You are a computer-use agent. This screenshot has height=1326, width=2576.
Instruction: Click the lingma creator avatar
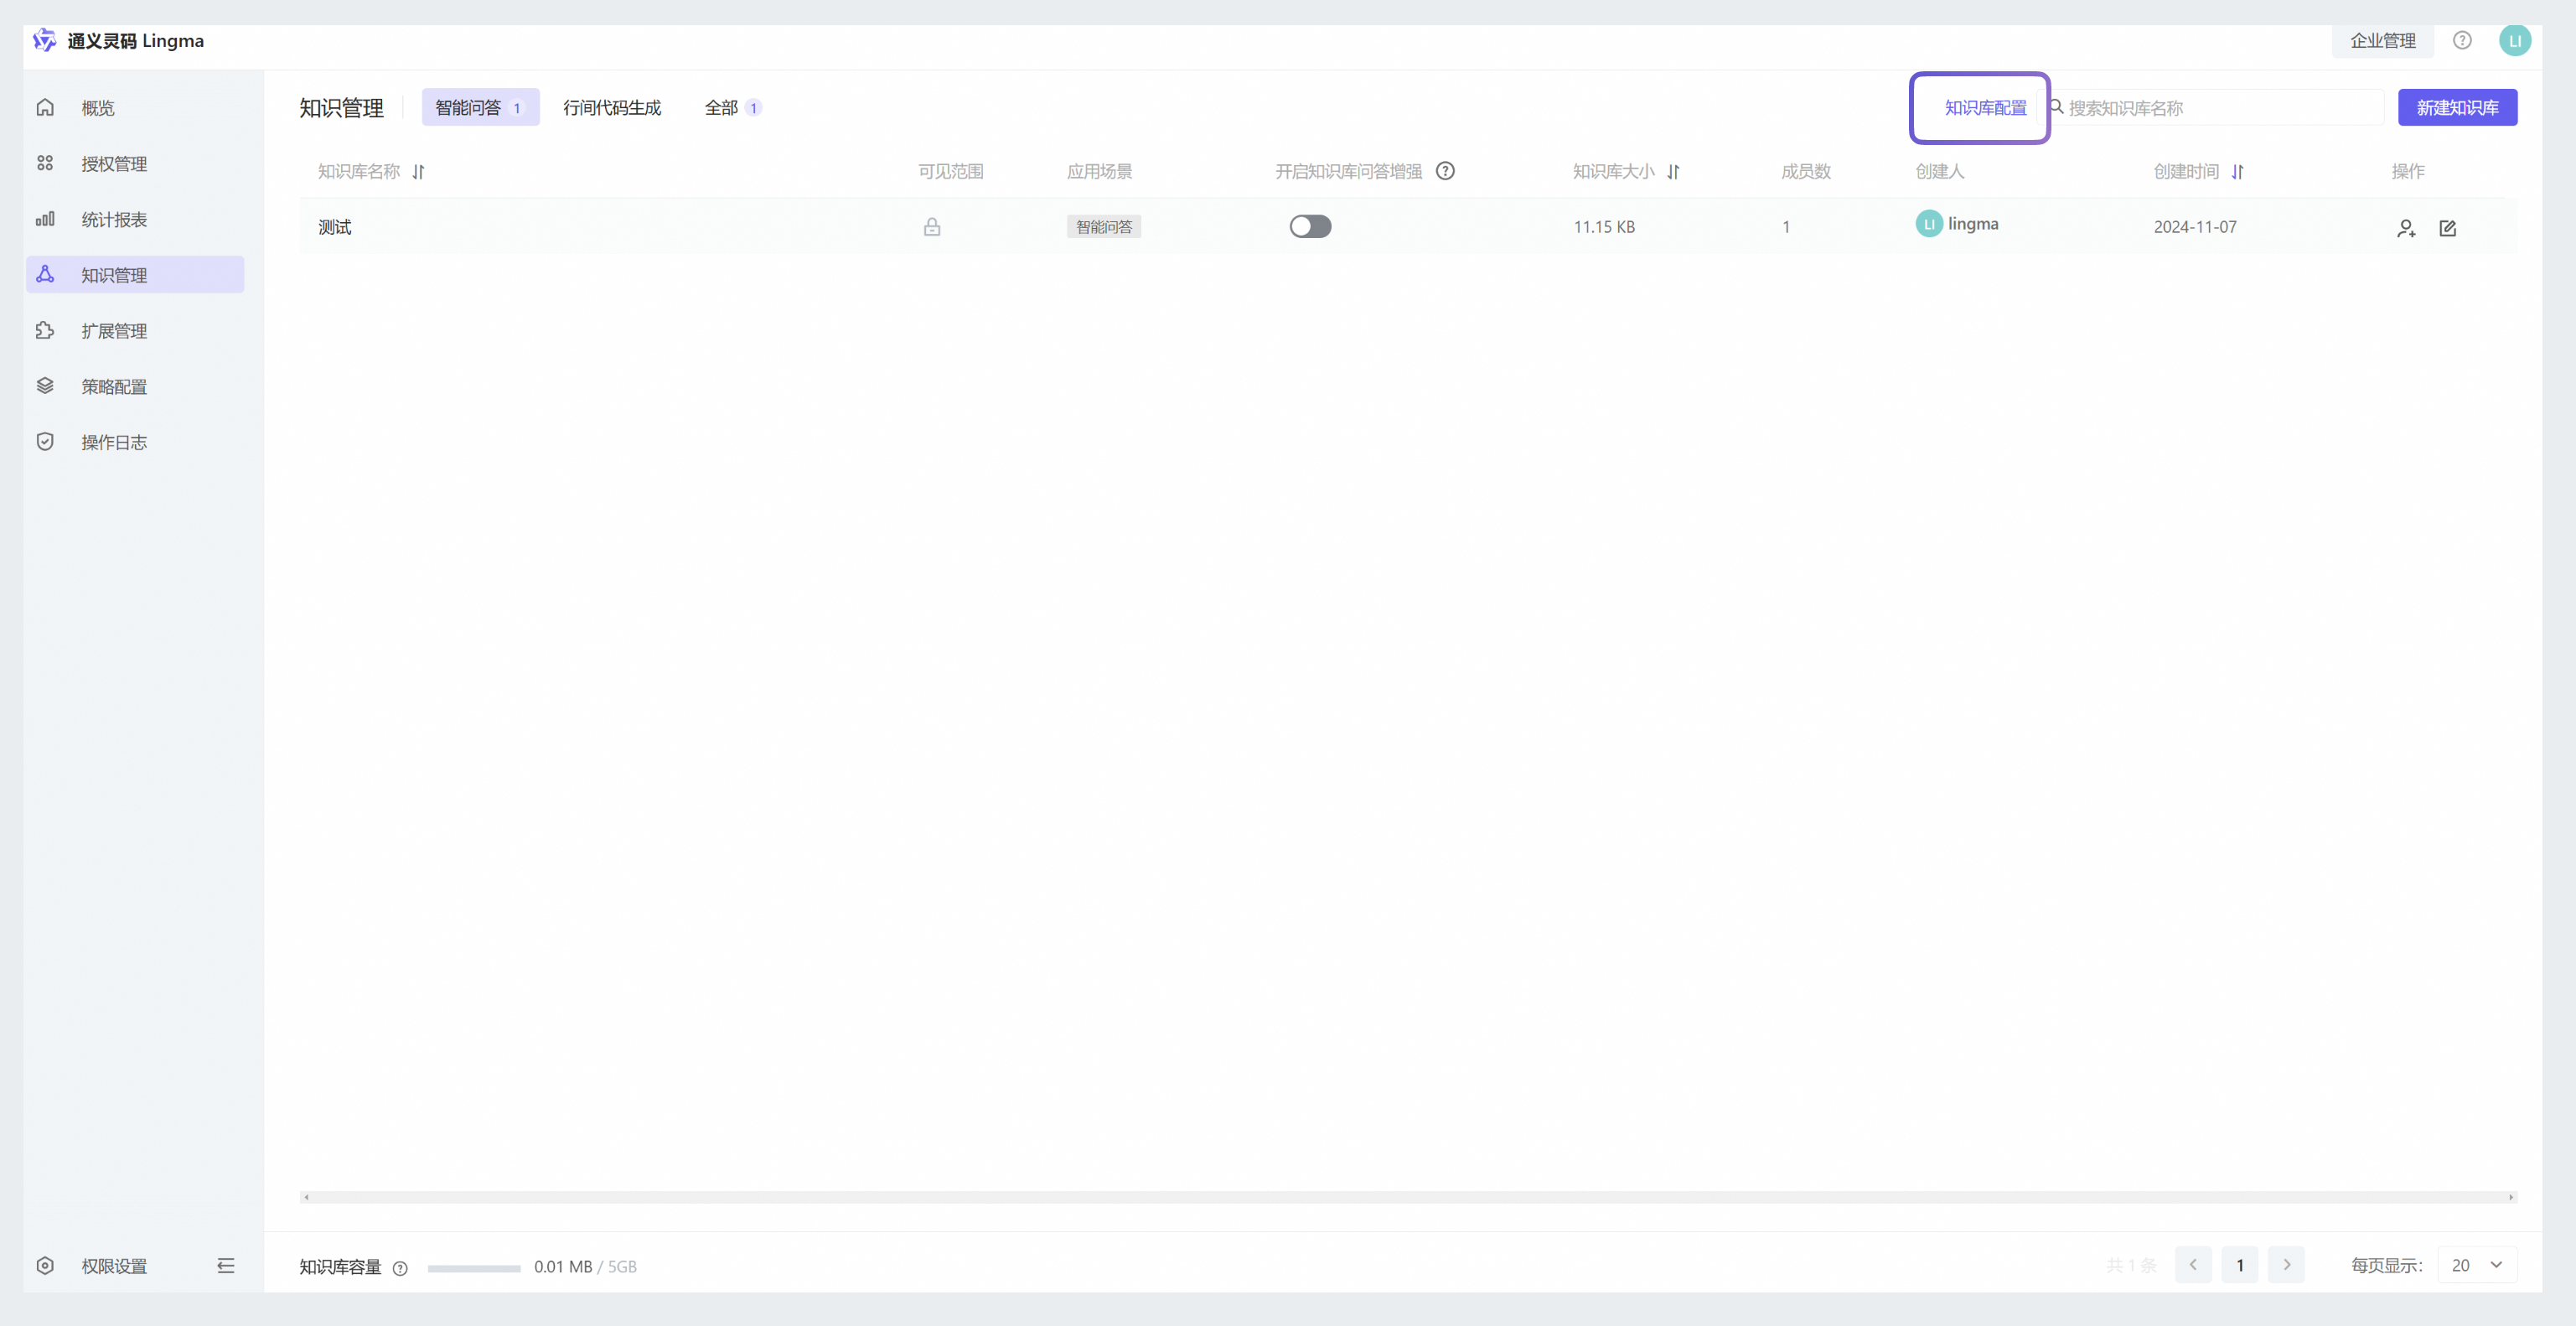click(x=1929, y=224)
